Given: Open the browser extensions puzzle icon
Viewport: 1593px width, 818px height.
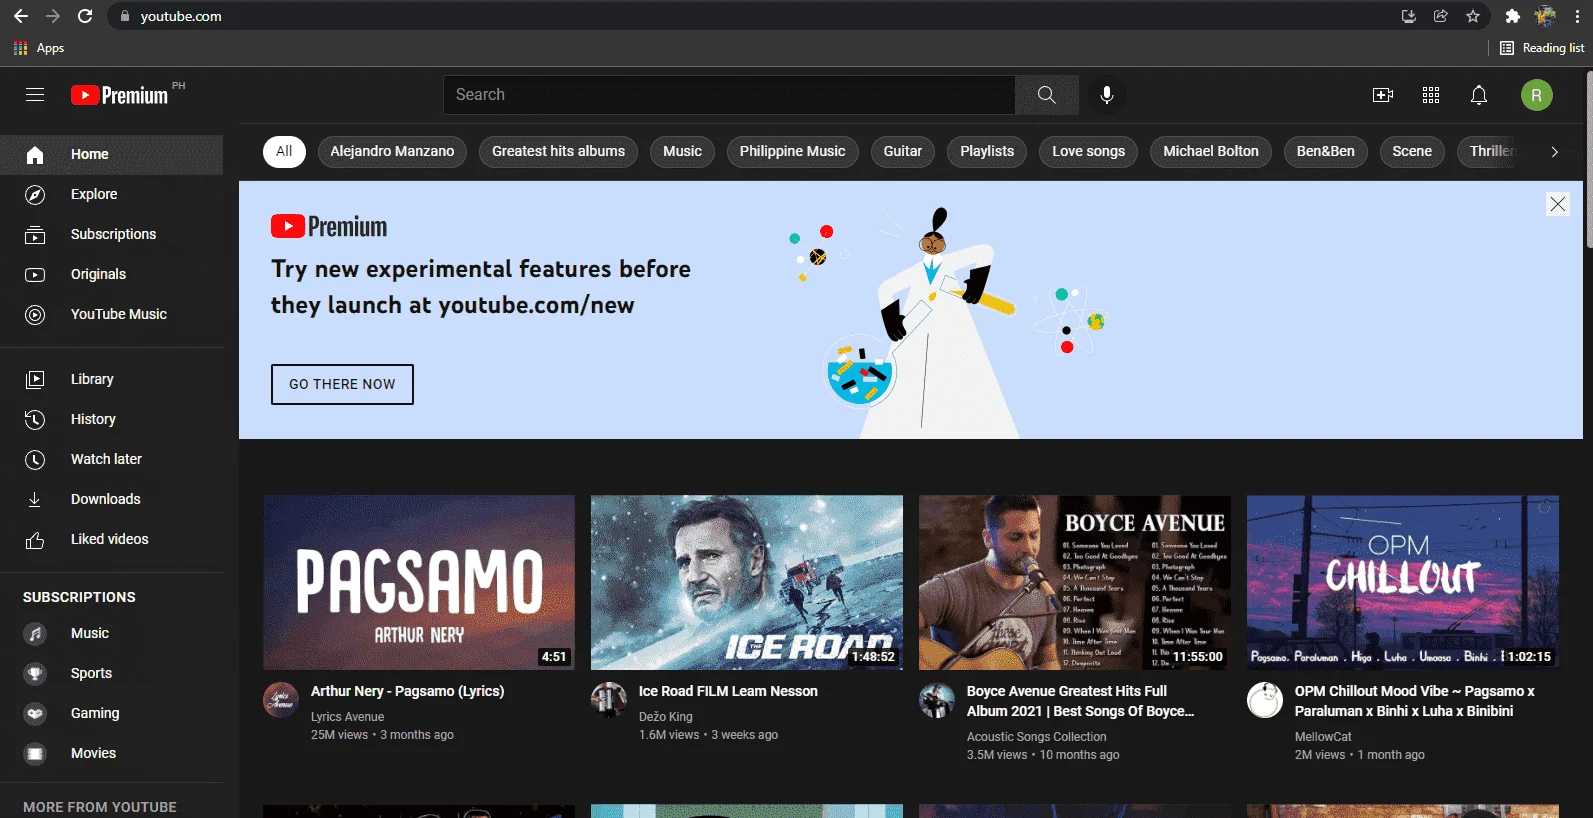Looking at the screenshot, I should pos(1512,16).
